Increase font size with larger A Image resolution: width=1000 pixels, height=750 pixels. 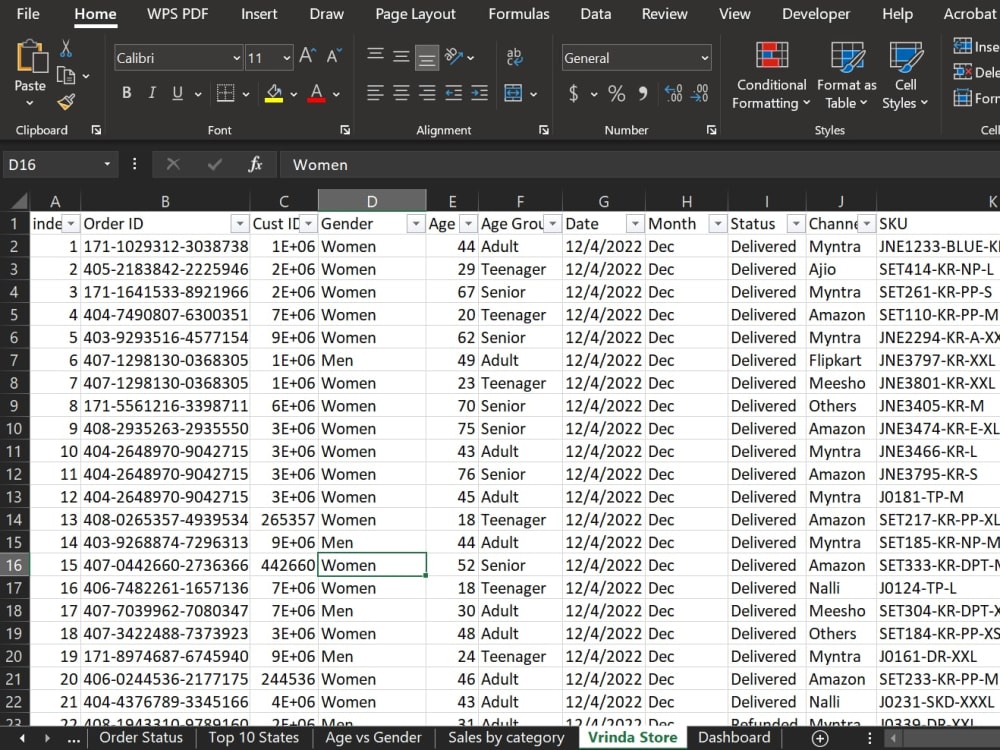[x=307, y=56]
